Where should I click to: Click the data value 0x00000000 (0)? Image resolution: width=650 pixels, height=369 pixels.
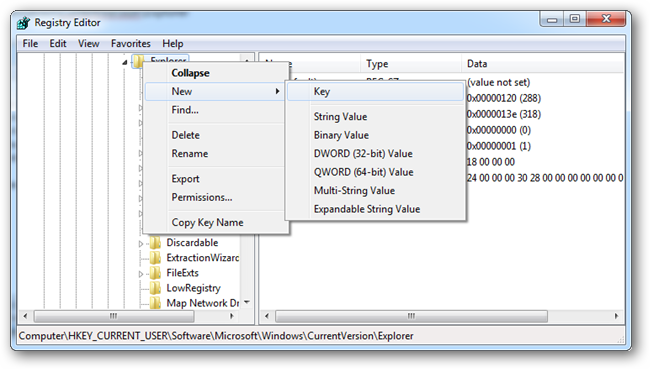tap(499, 130)
